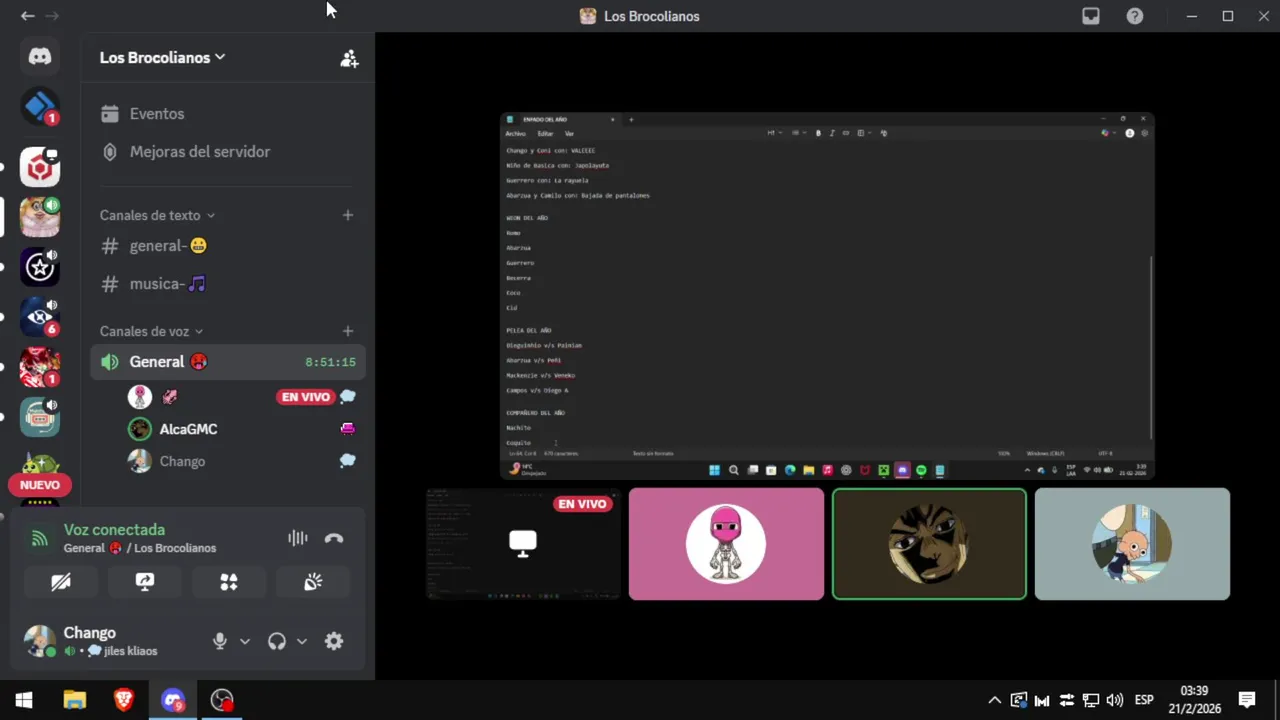Select AlcaGMC in the voice channel
The width and height of the screenshot is (1280, 720).
click(243, 429)
